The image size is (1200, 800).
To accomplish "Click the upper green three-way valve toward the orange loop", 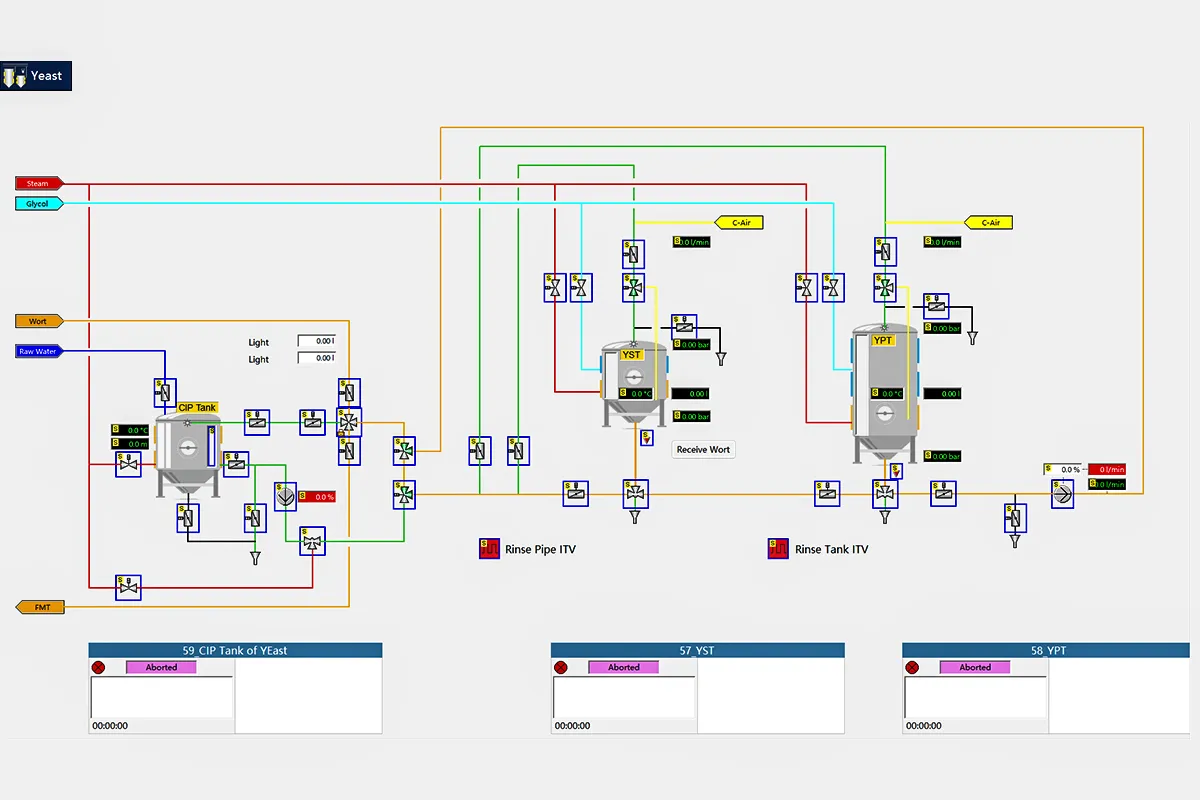I will tap(403, 452).
